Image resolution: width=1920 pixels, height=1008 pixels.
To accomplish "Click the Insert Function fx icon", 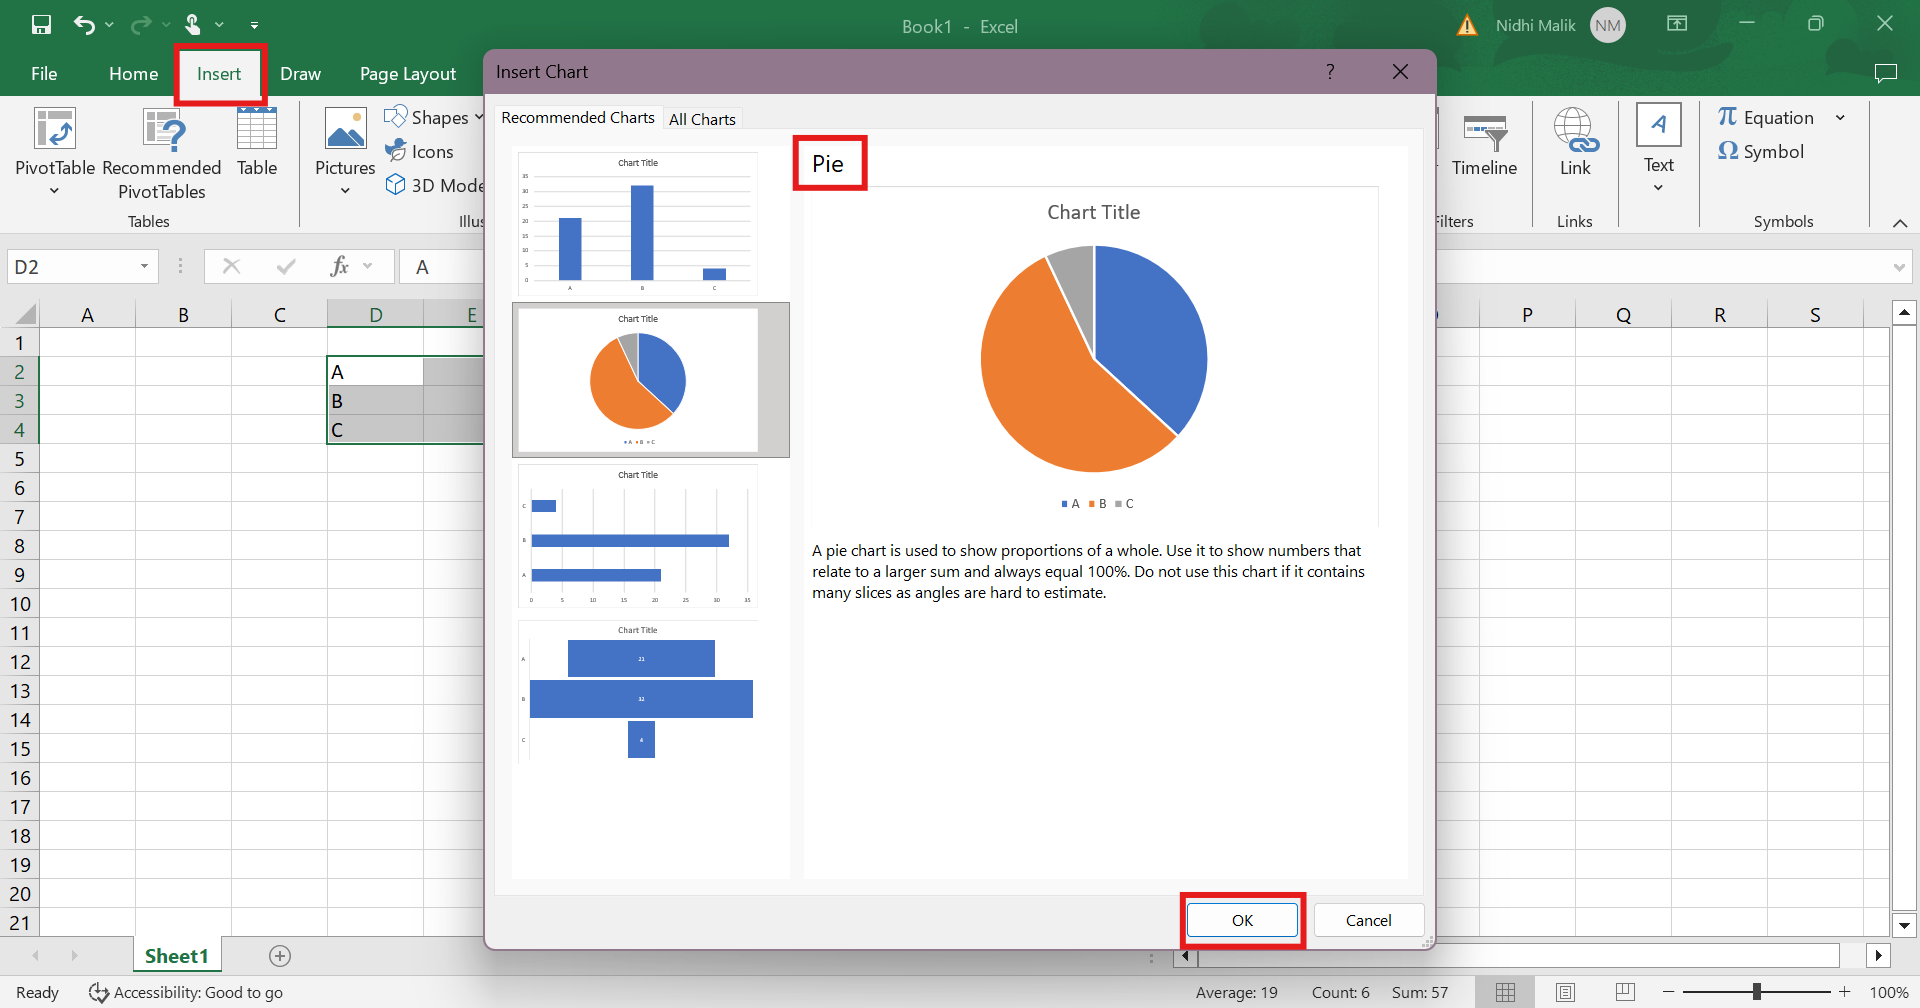I will 340,266.
